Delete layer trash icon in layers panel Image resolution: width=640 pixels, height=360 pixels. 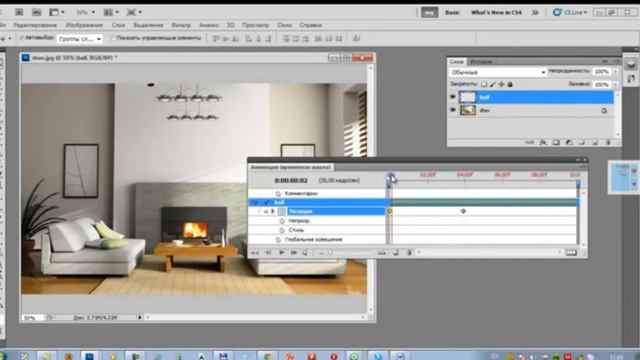click(608, 142)
